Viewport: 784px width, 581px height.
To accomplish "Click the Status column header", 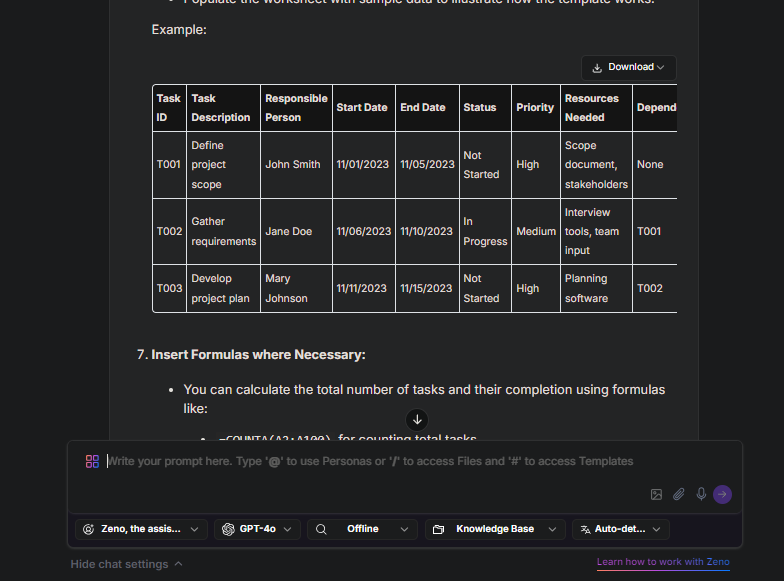I will tap(485, 108).
